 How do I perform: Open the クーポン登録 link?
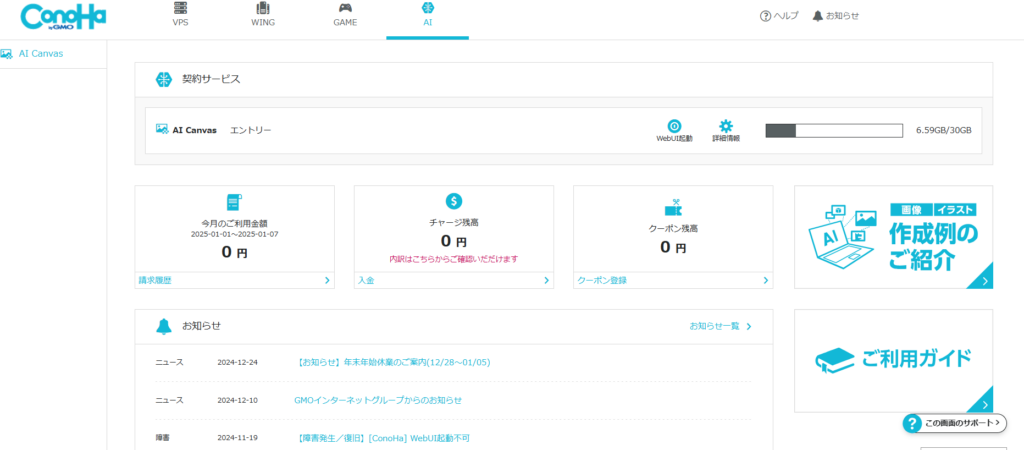tap(602, 280)
